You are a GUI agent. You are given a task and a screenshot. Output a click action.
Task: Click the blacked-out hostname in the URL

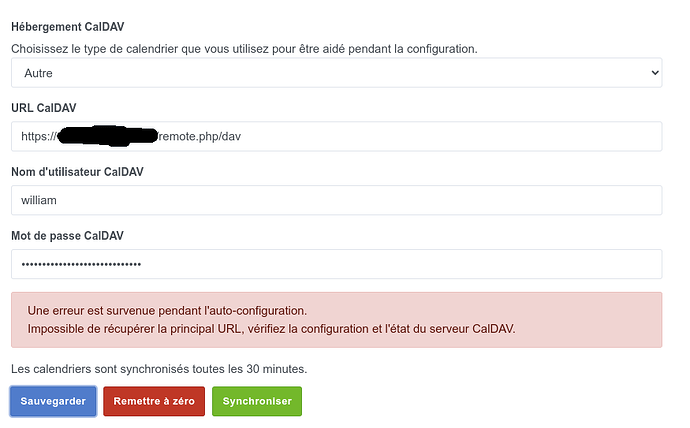108,135
